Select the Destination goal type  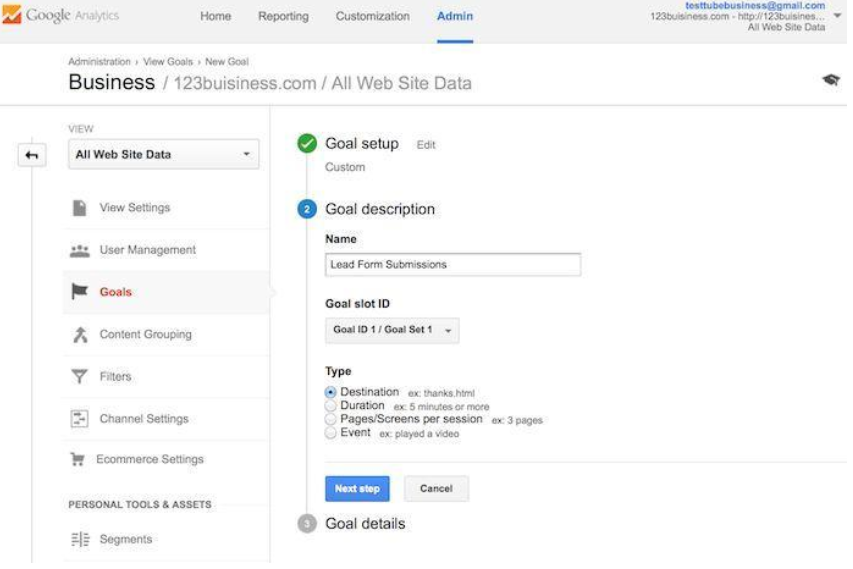coord(331,393)
